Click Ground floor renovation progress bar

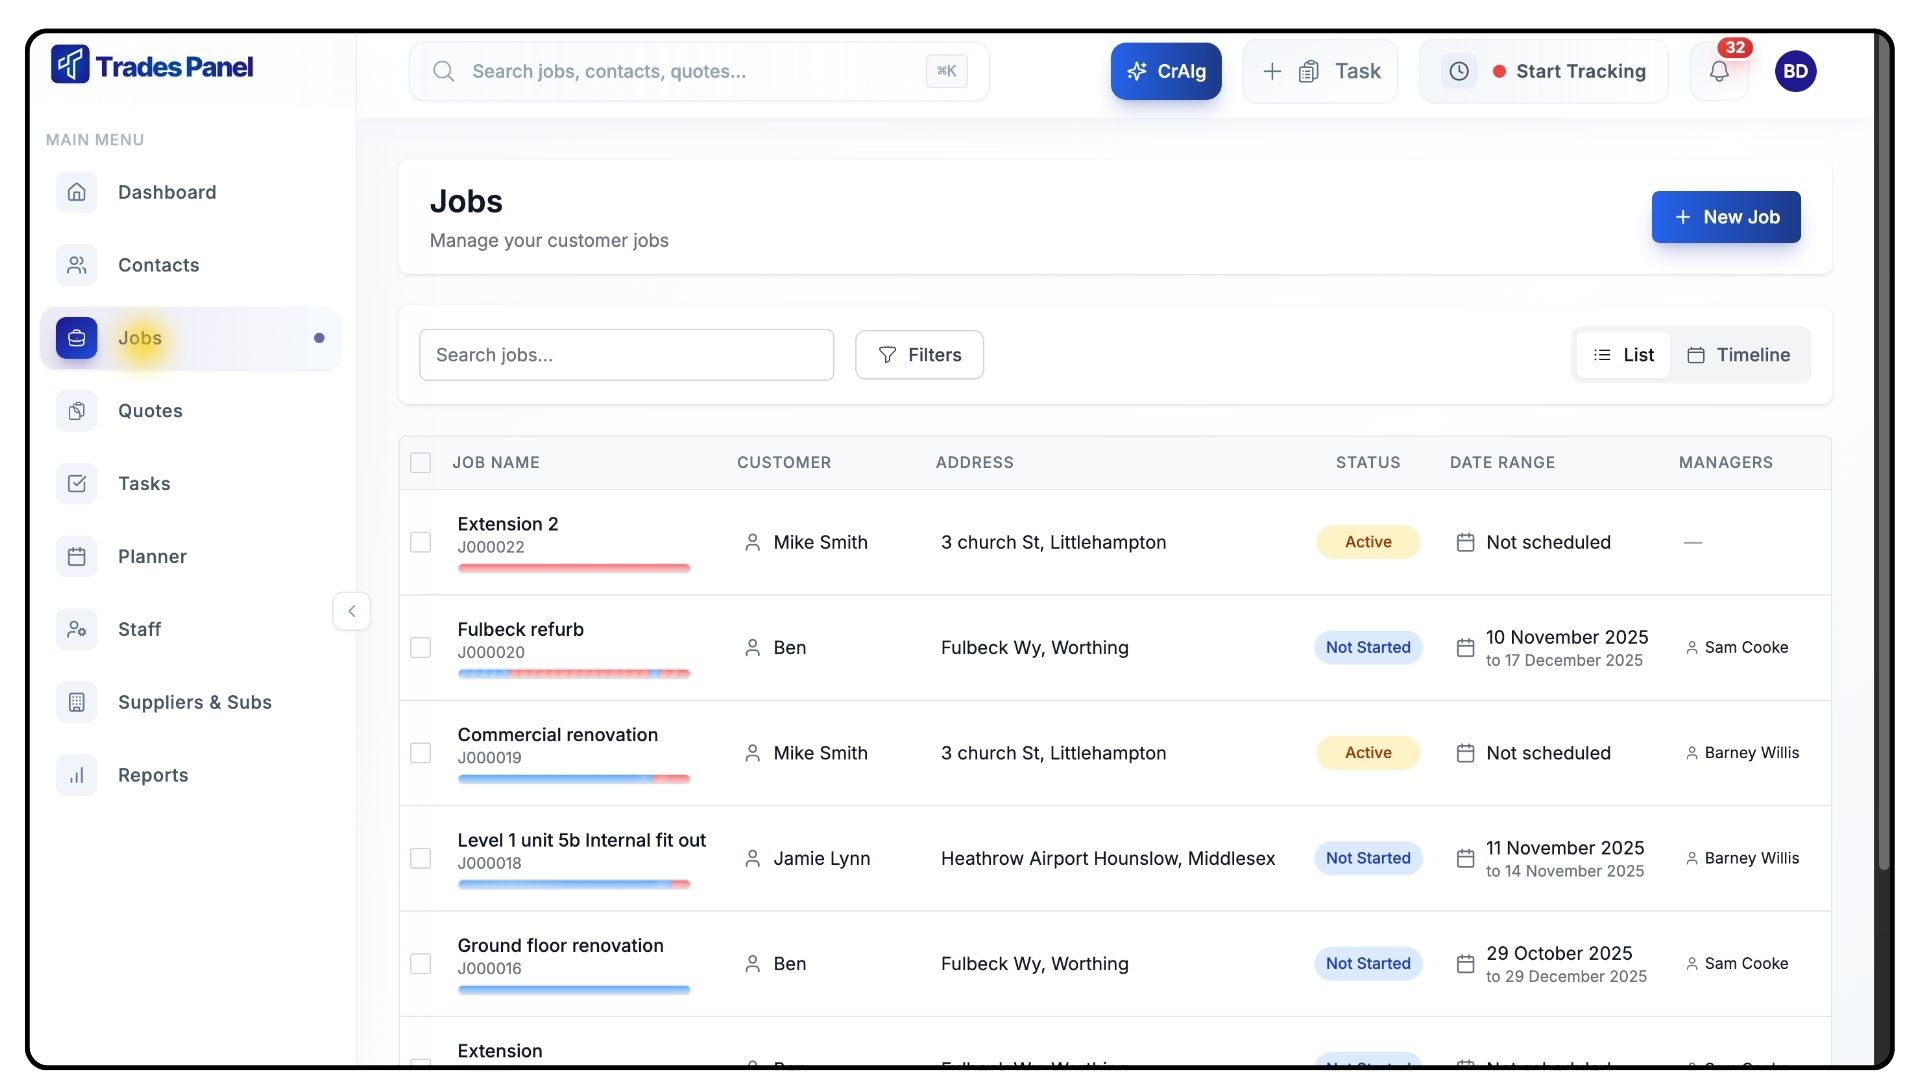click(574, 990)
